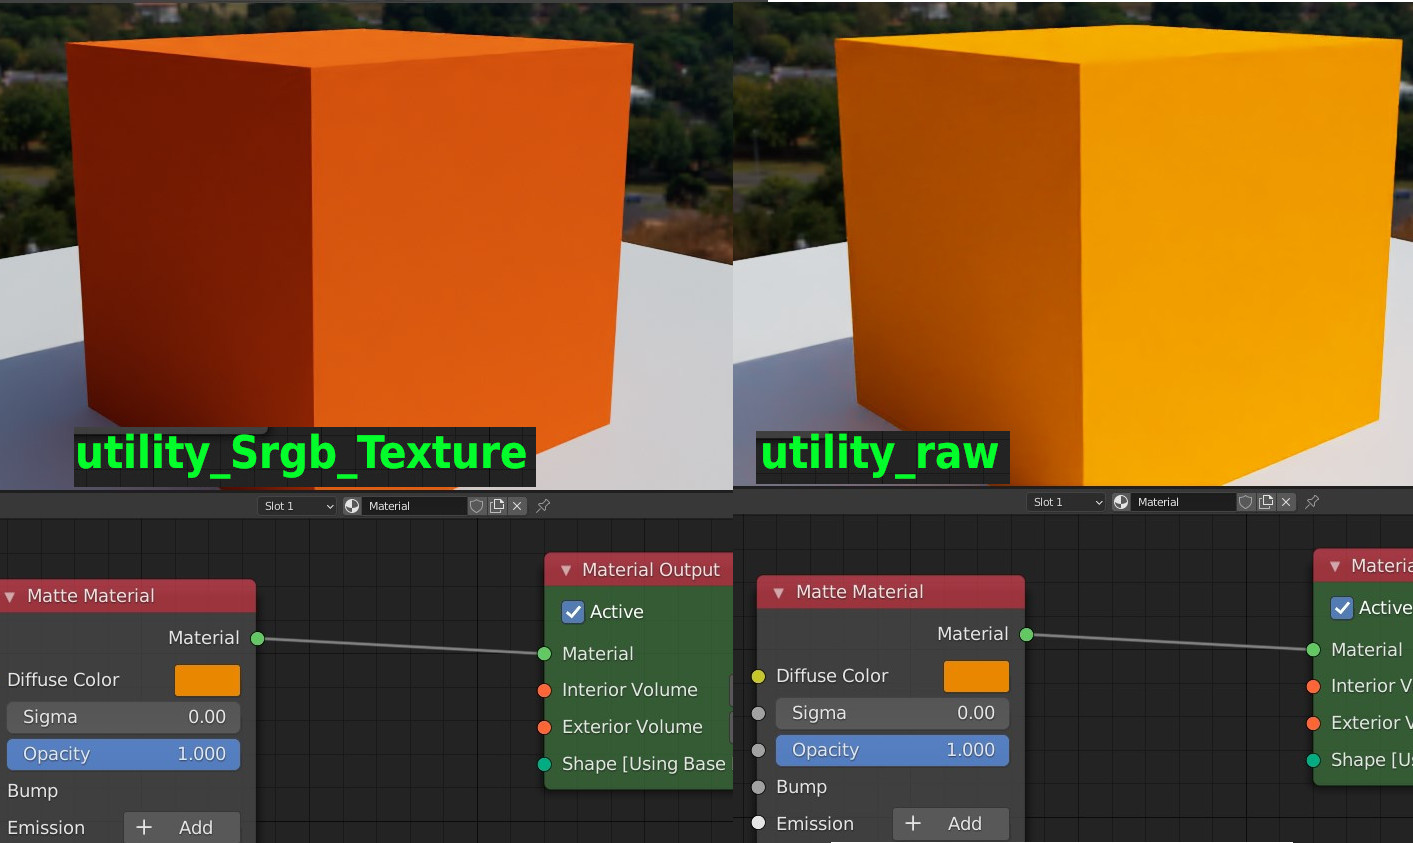Pin the node tree in right editor header
Image resolution: width=1413 pixels, height=843 pixels.
[1312, 502]
